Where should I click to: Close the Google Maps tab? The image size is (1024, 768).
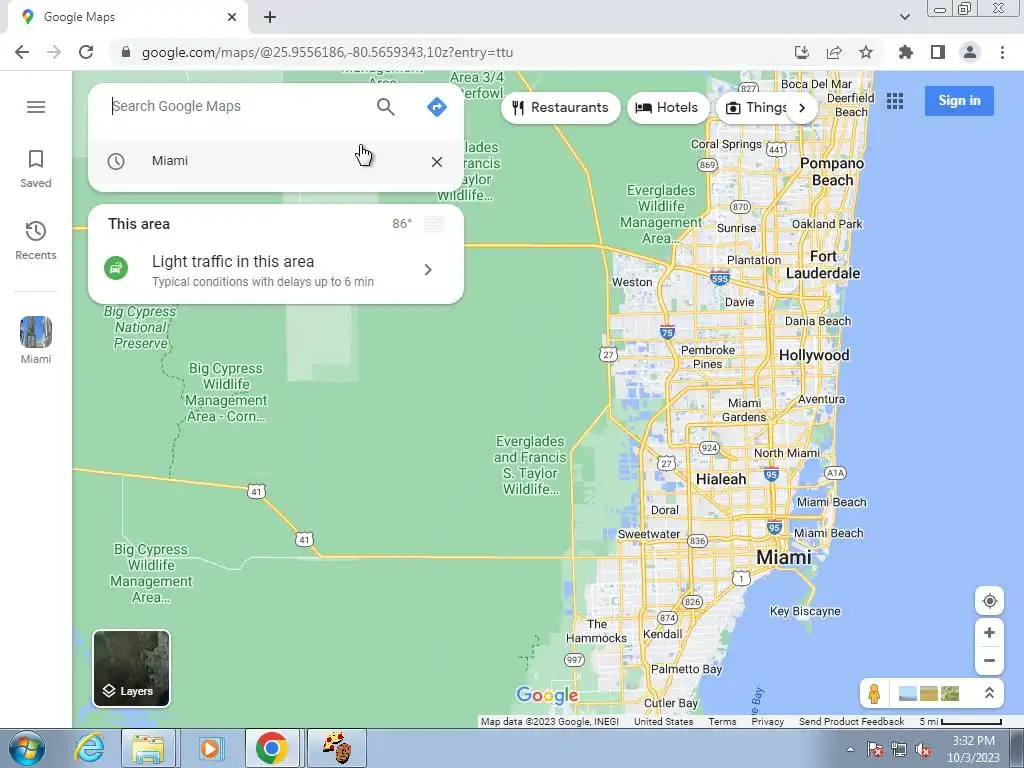tap(232, 17)
